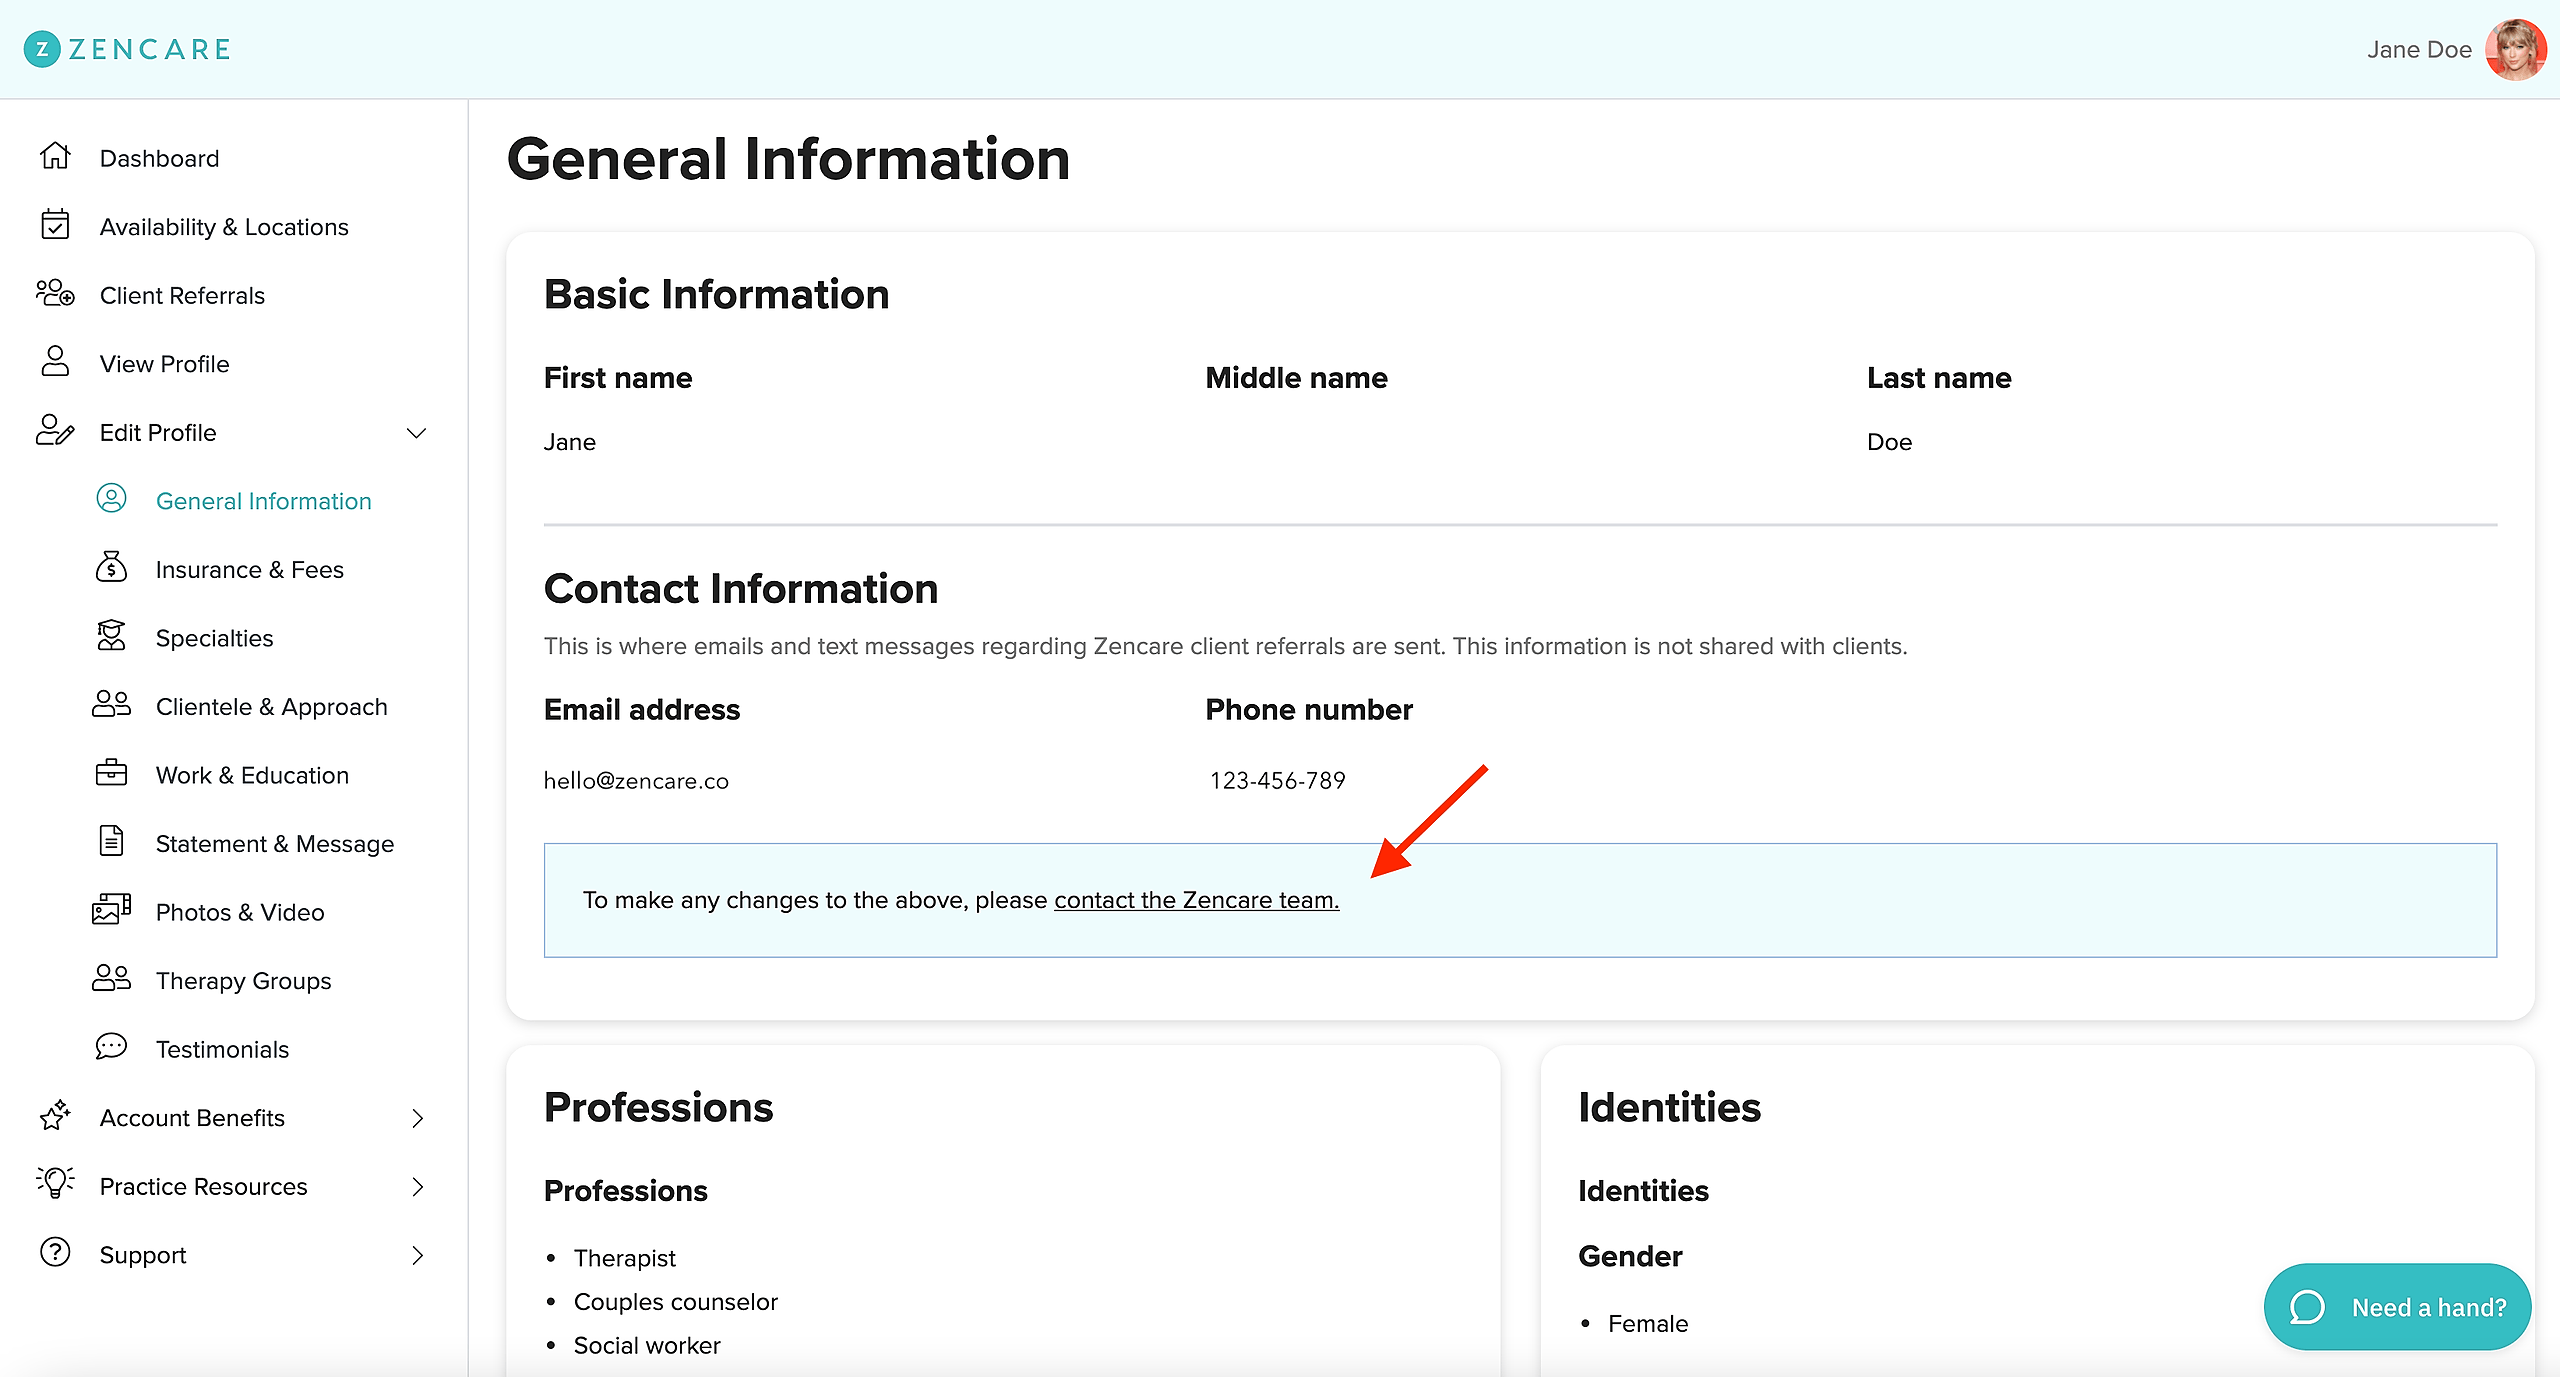
Task: Click the Statement & Message document icon
Action: coord(111,842)
